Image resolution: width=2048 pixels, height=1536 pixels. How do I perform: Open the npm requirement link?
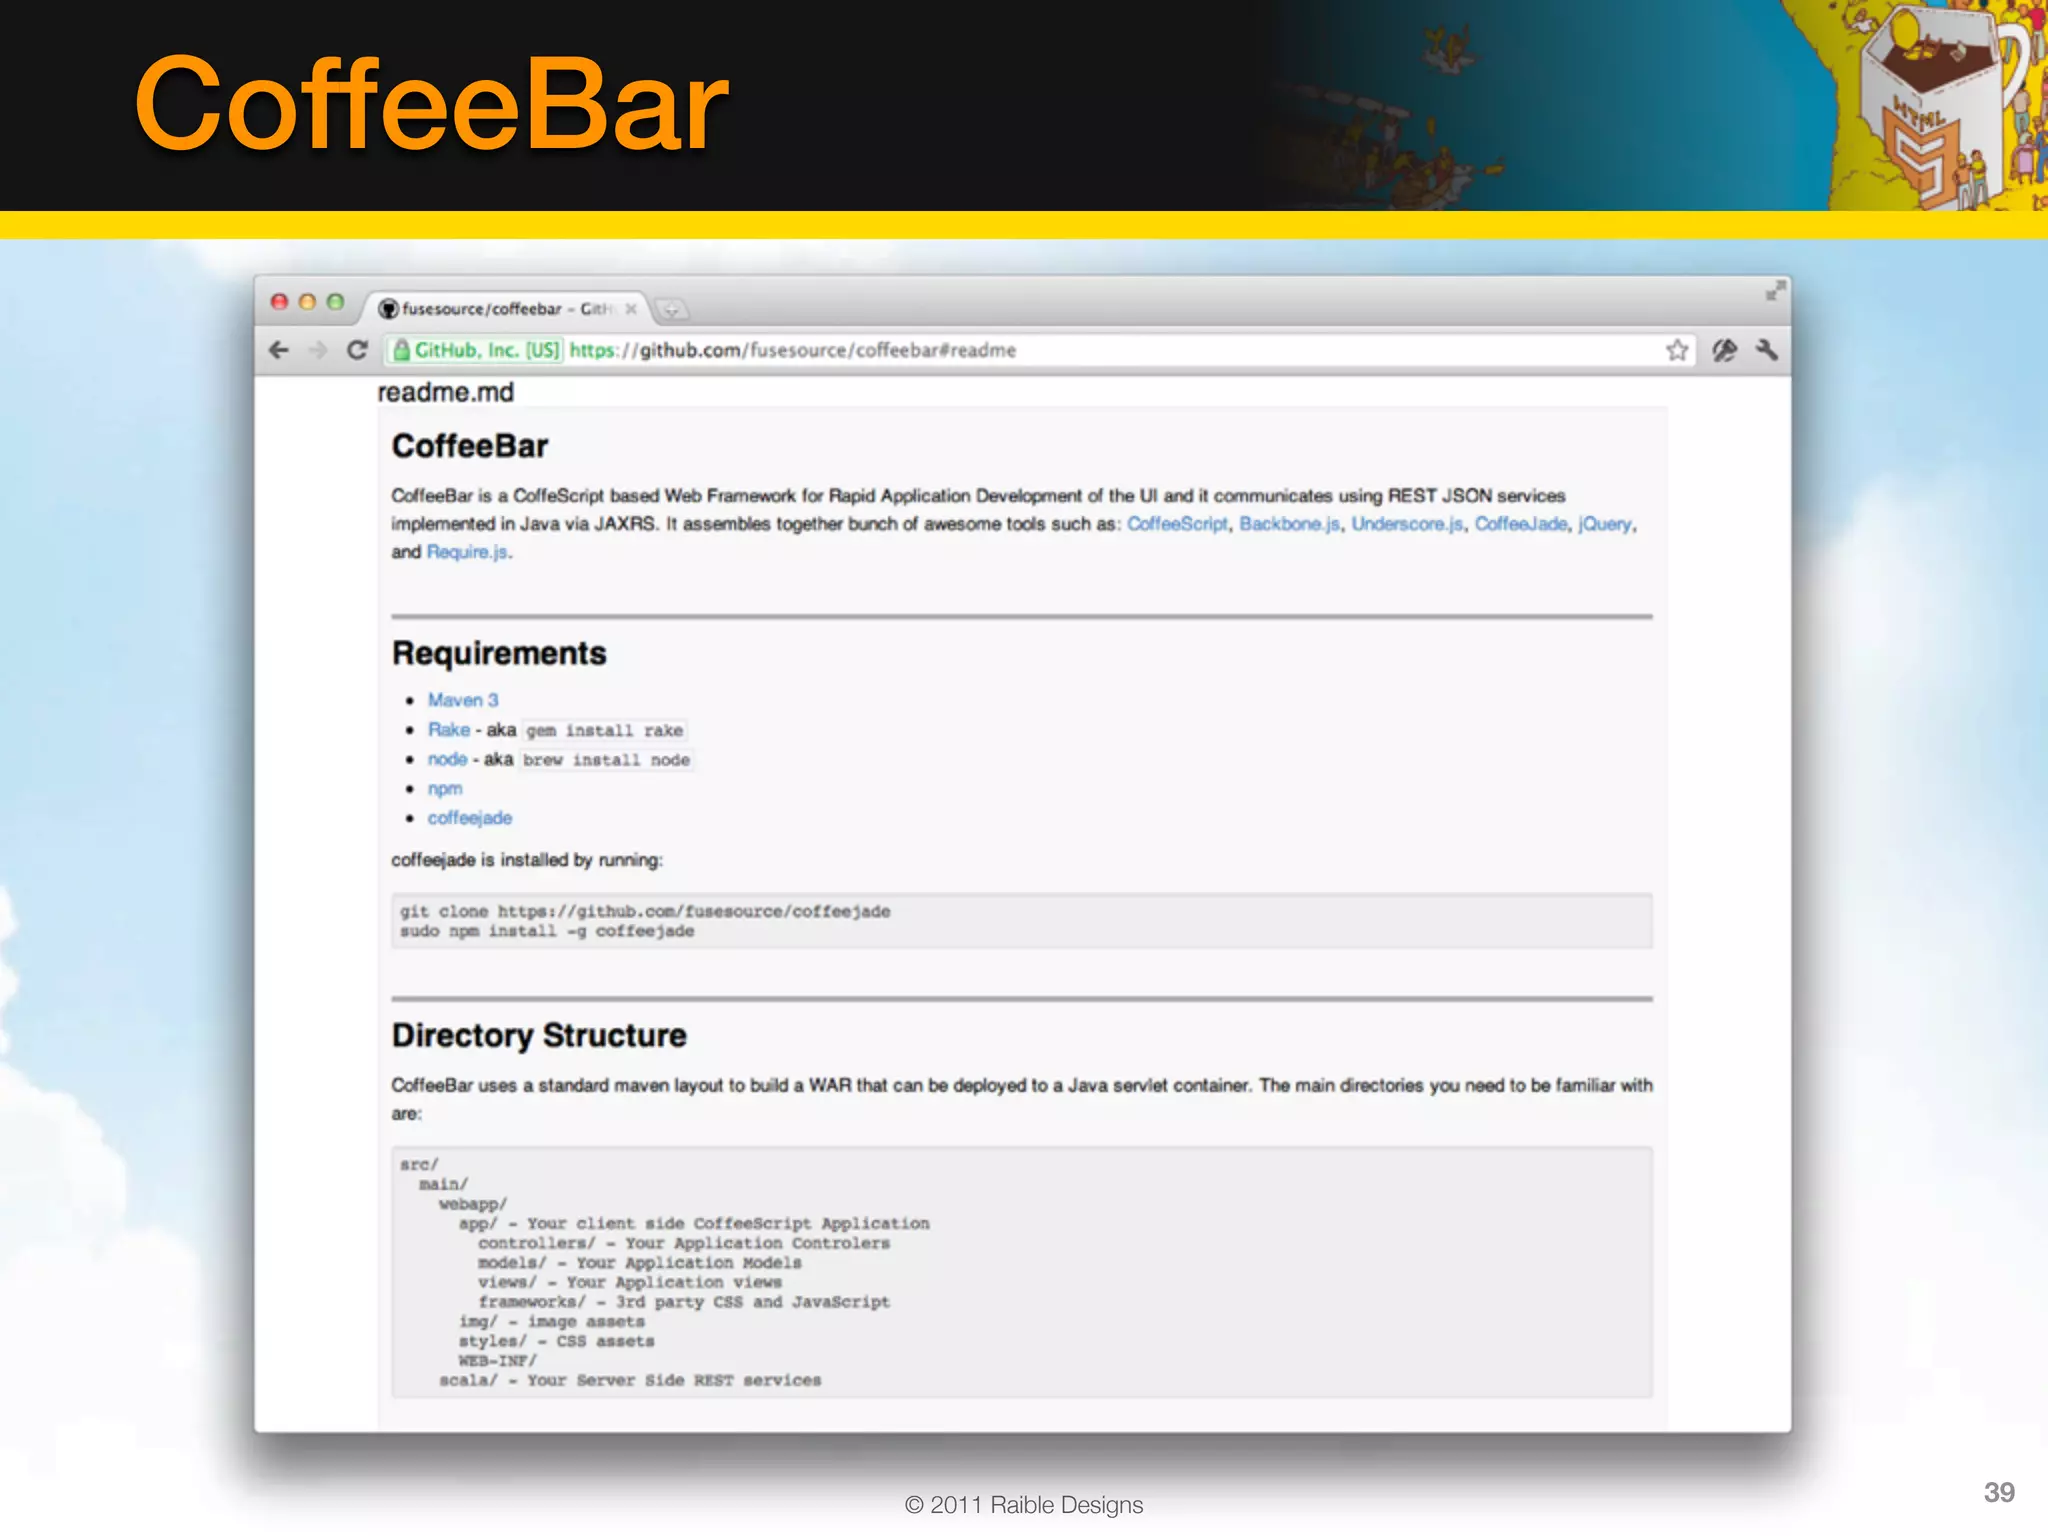click(x=445, y=789)
